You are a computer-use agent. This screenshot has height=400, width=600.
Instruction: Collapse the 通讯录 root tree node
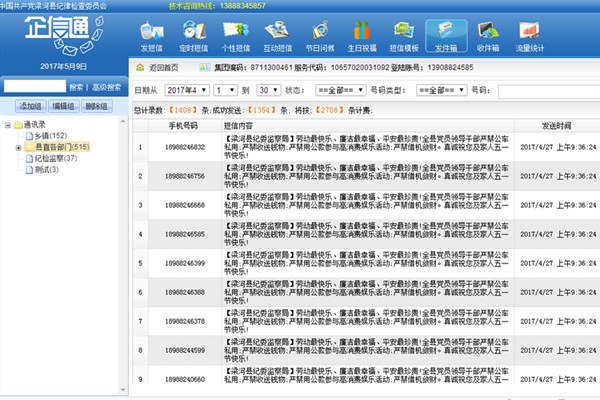pos(8,125)
